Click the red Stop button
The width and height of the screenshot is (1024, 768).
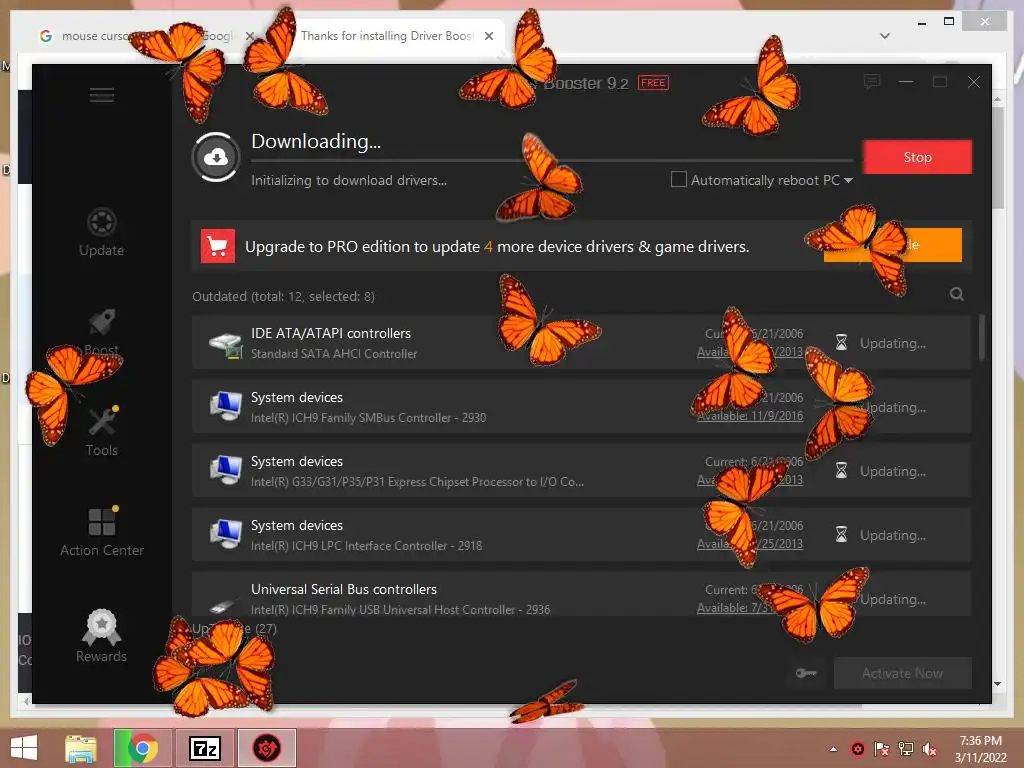point(918,157)
